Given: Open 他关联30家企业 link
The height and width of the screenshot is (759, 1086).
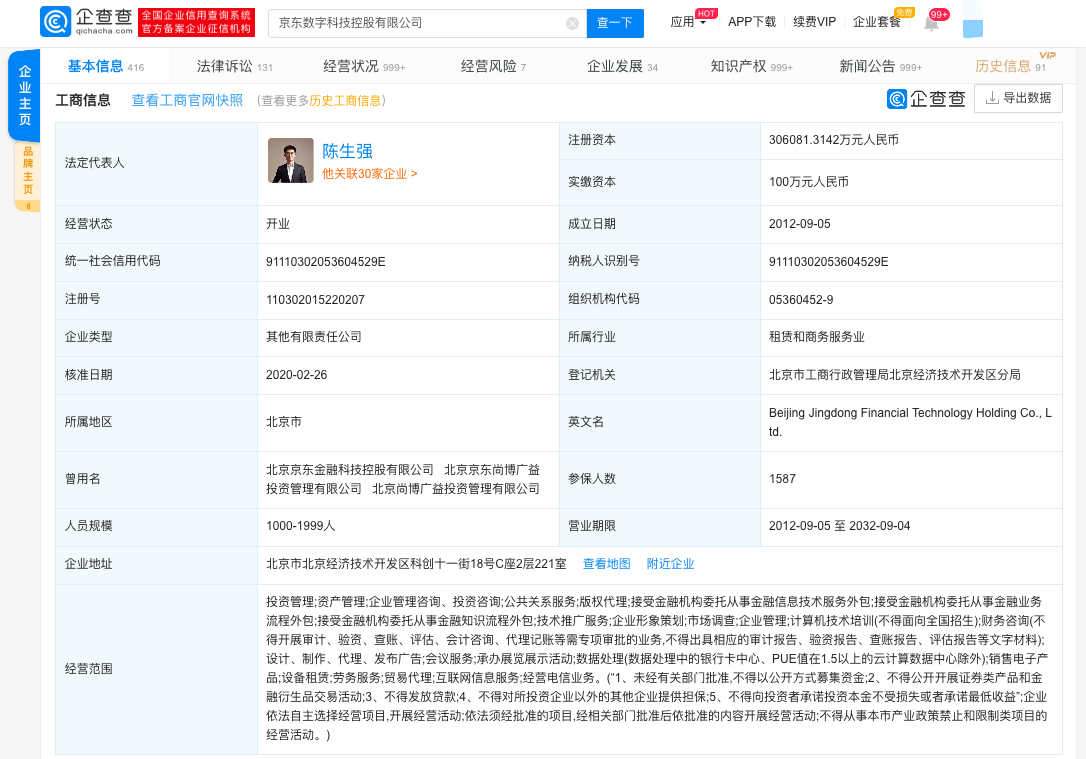Looking at the screenshot, I should point(369,174).
